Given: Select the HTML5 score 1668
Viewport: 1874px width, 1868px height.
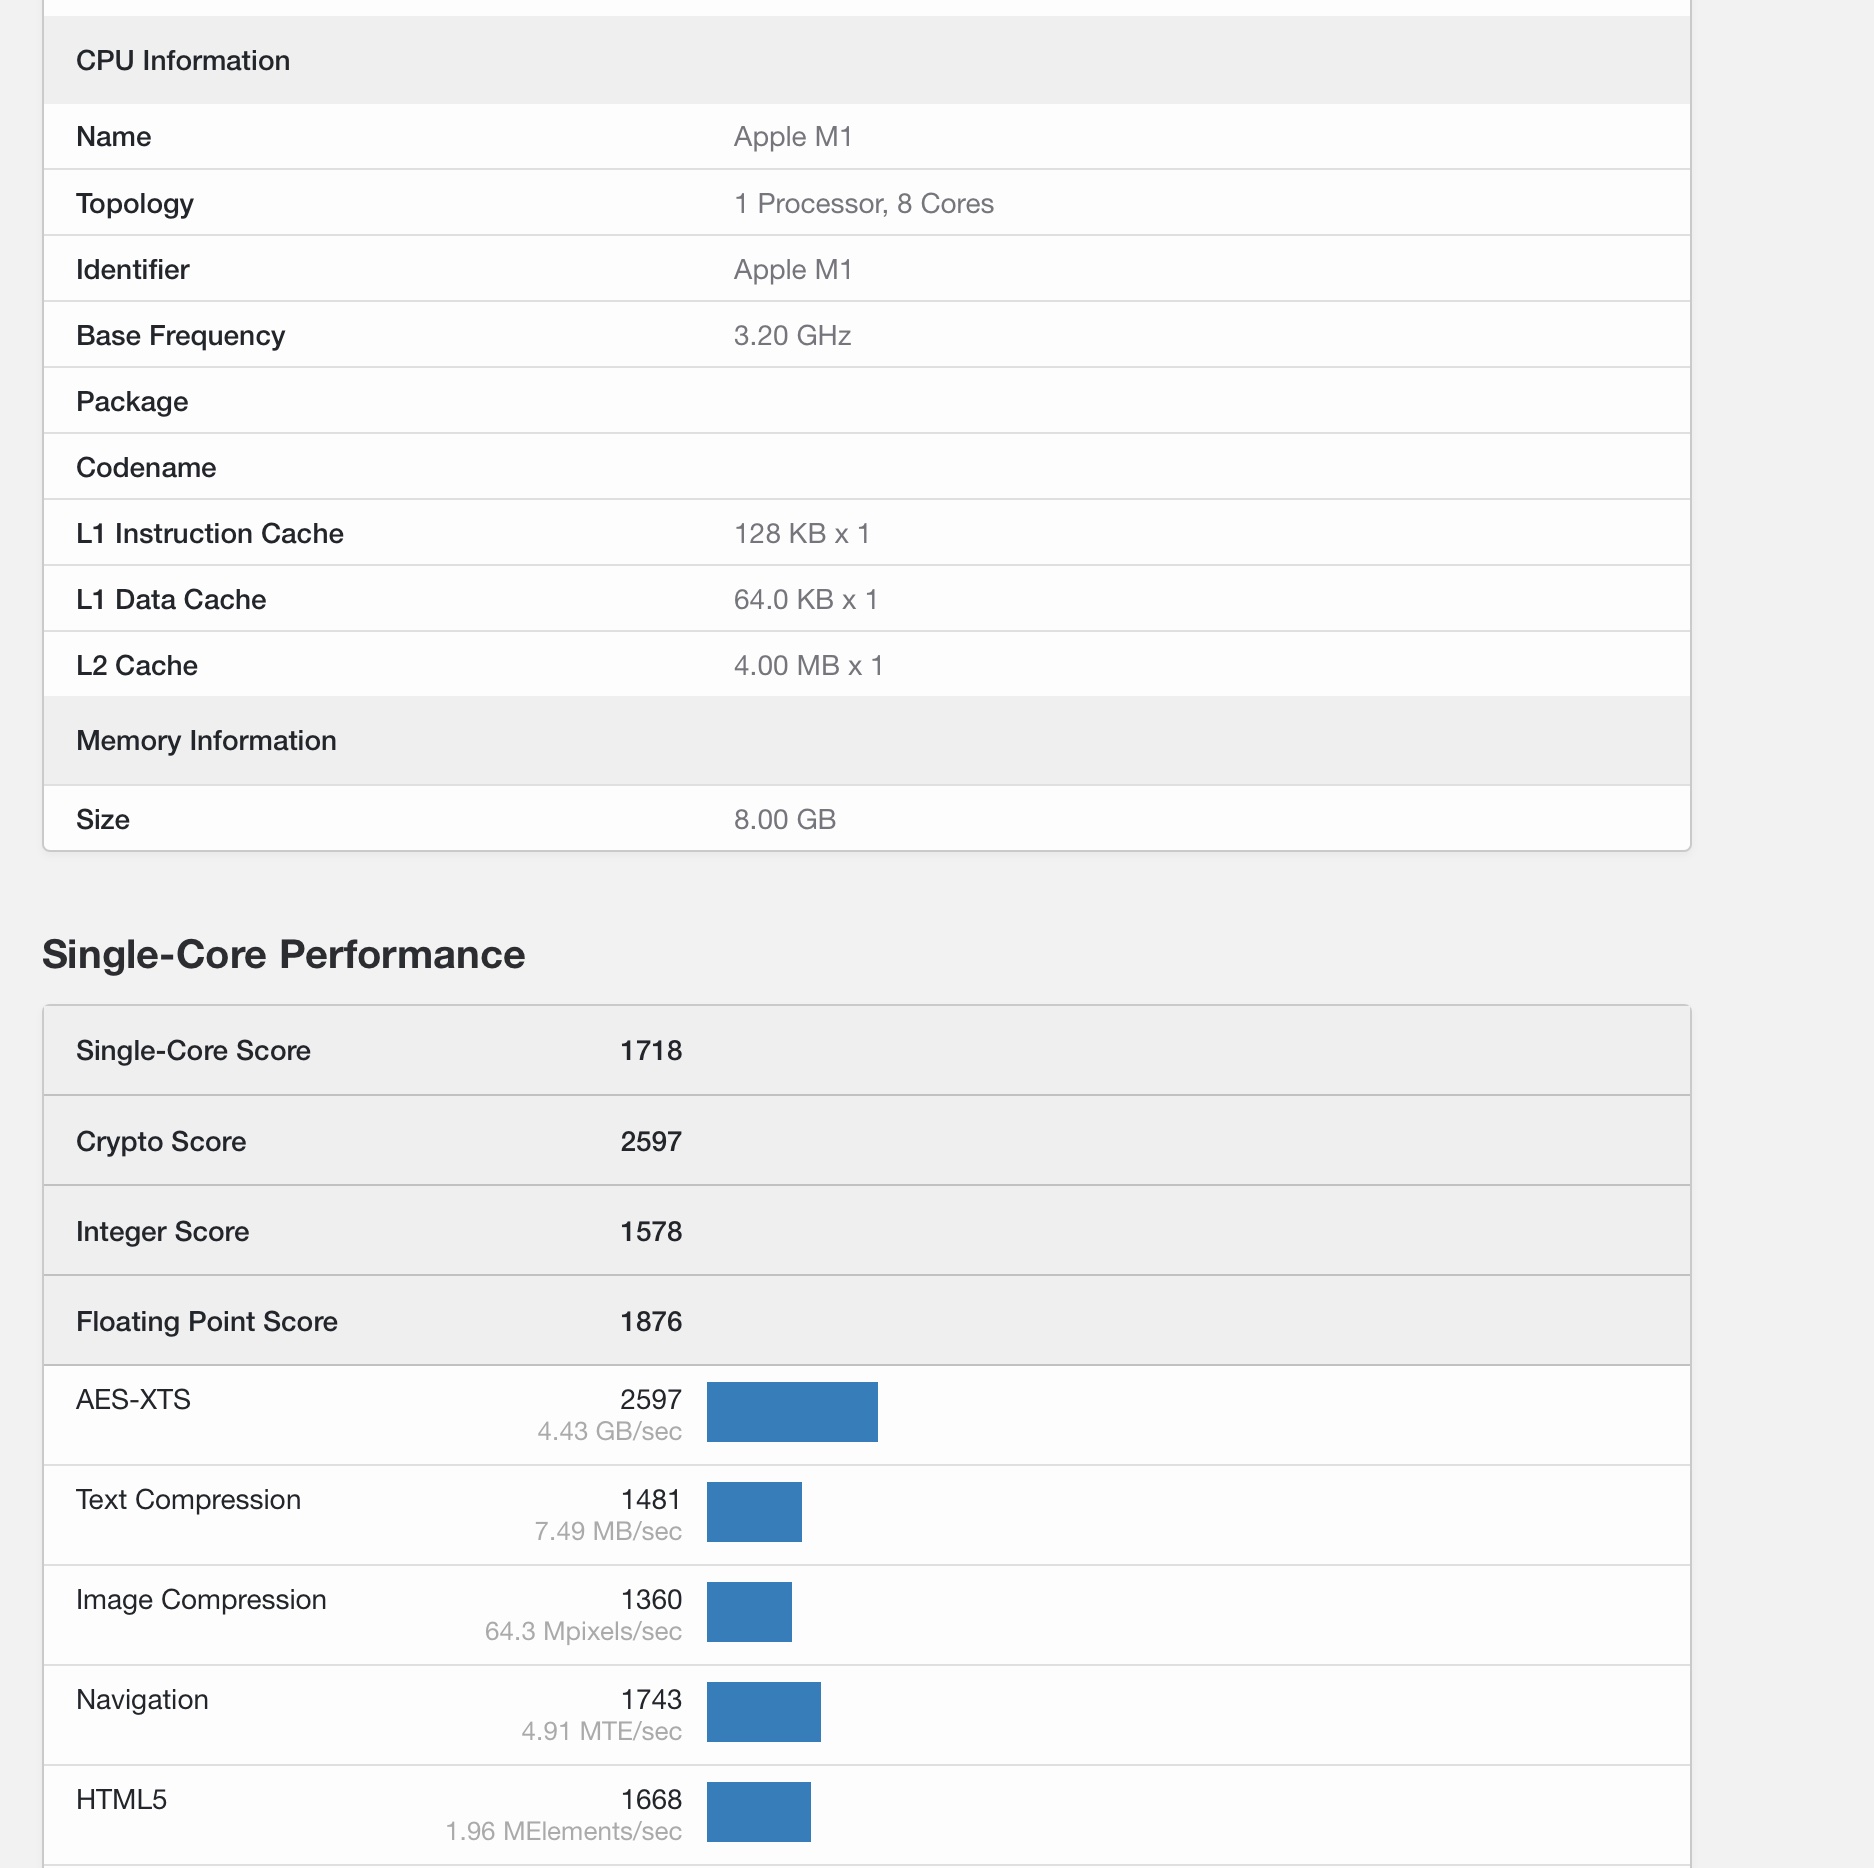Looking at the screenshot, I should (x=651, y=1799).
